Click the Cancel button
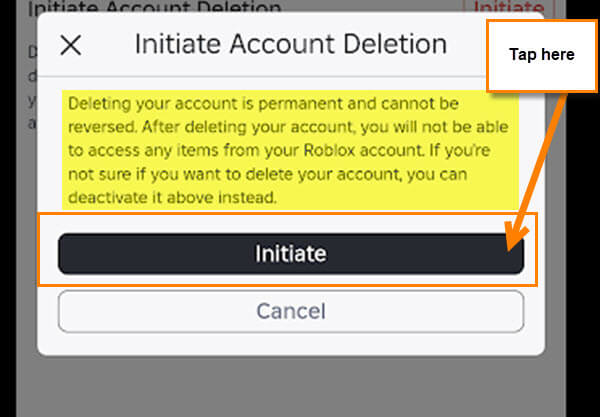600x417 pixels. click(290, 311)
